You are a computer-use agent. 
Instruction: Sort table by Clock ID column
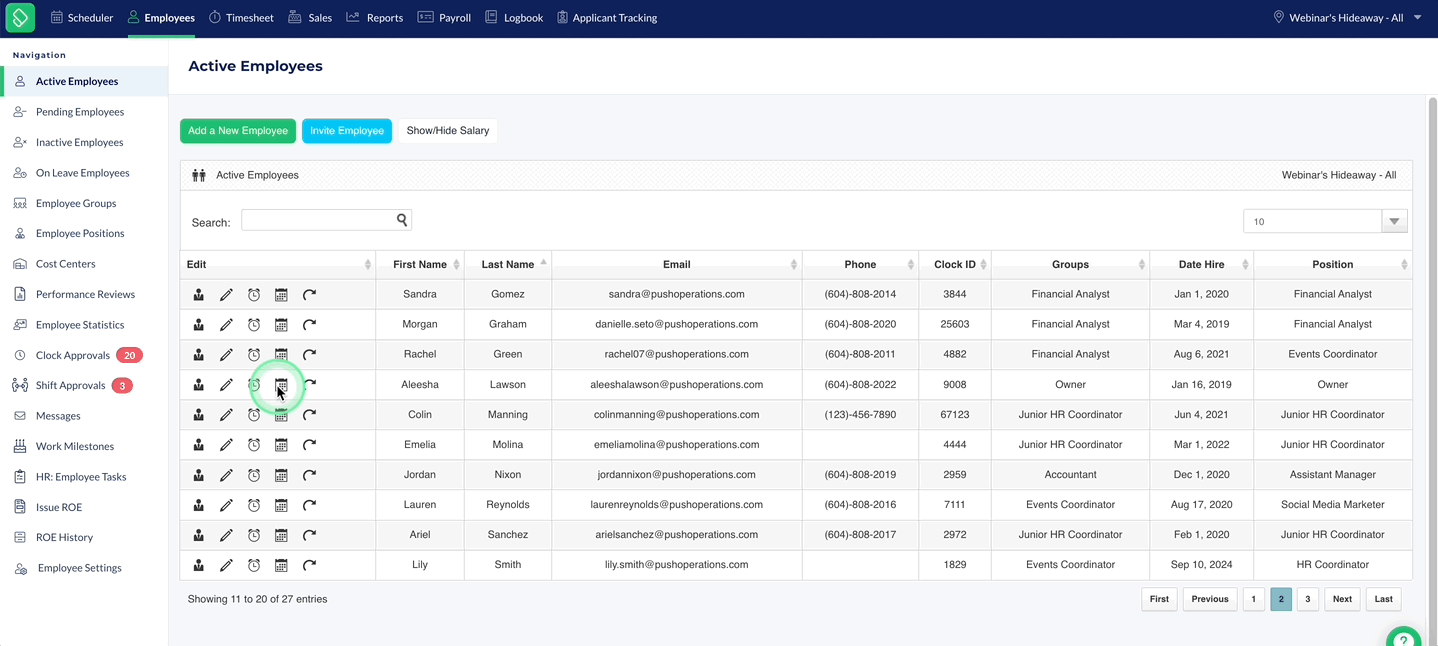[955, 265]
